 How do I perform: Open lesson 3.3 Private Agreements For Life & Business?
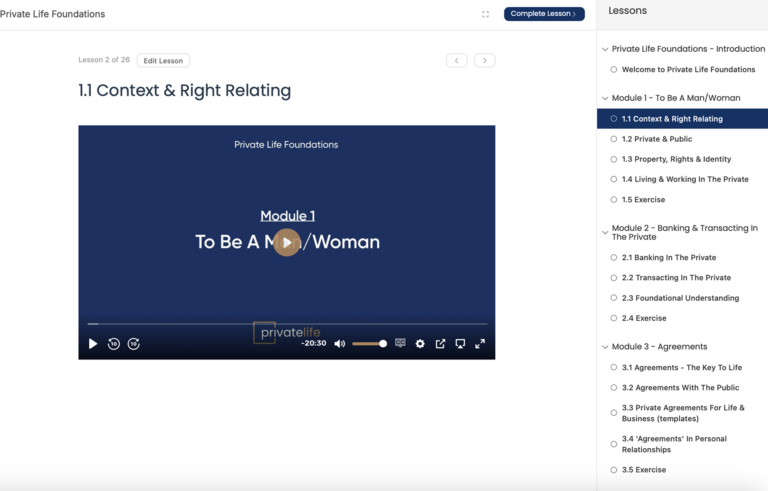683,413
